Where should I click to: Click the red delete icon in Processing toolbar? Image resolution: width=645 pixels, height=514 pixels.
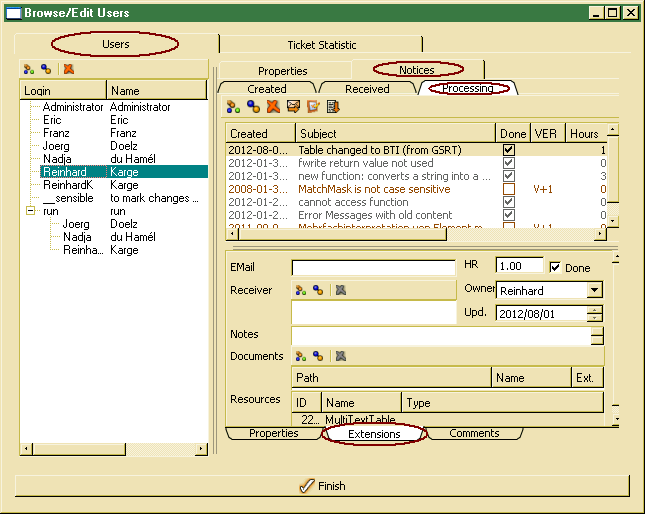(273, 107)
